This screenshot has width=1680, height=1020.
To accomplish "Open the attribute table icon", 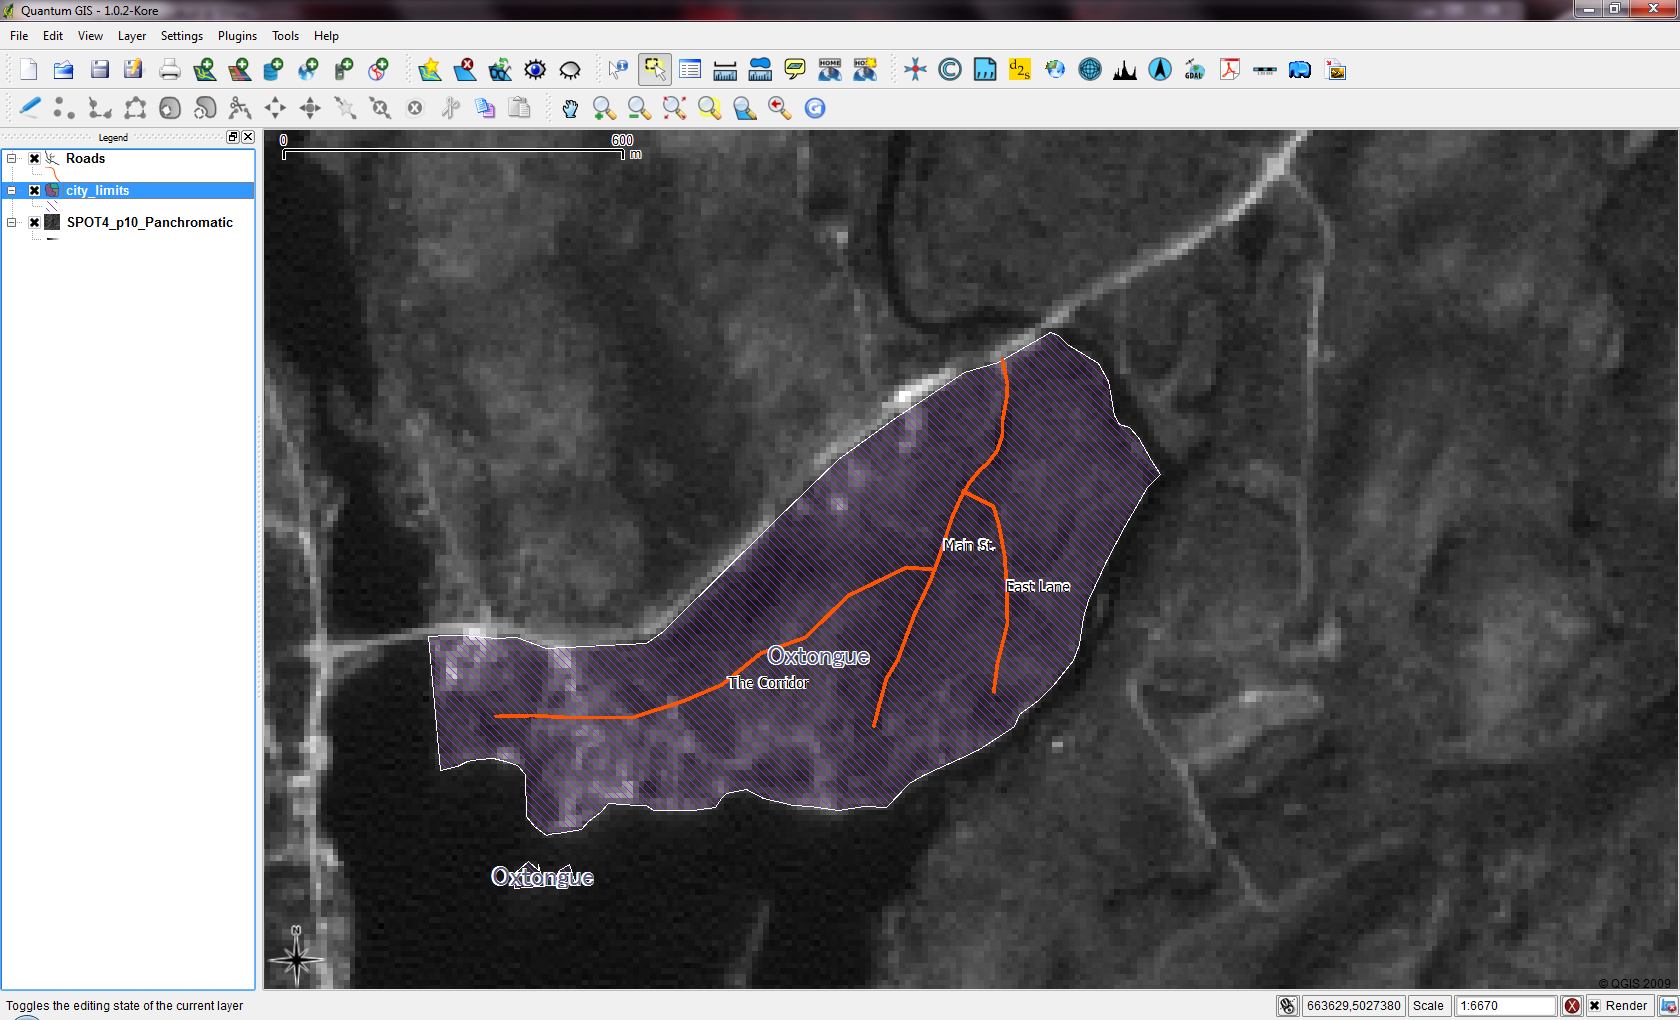I will (690, 70).
